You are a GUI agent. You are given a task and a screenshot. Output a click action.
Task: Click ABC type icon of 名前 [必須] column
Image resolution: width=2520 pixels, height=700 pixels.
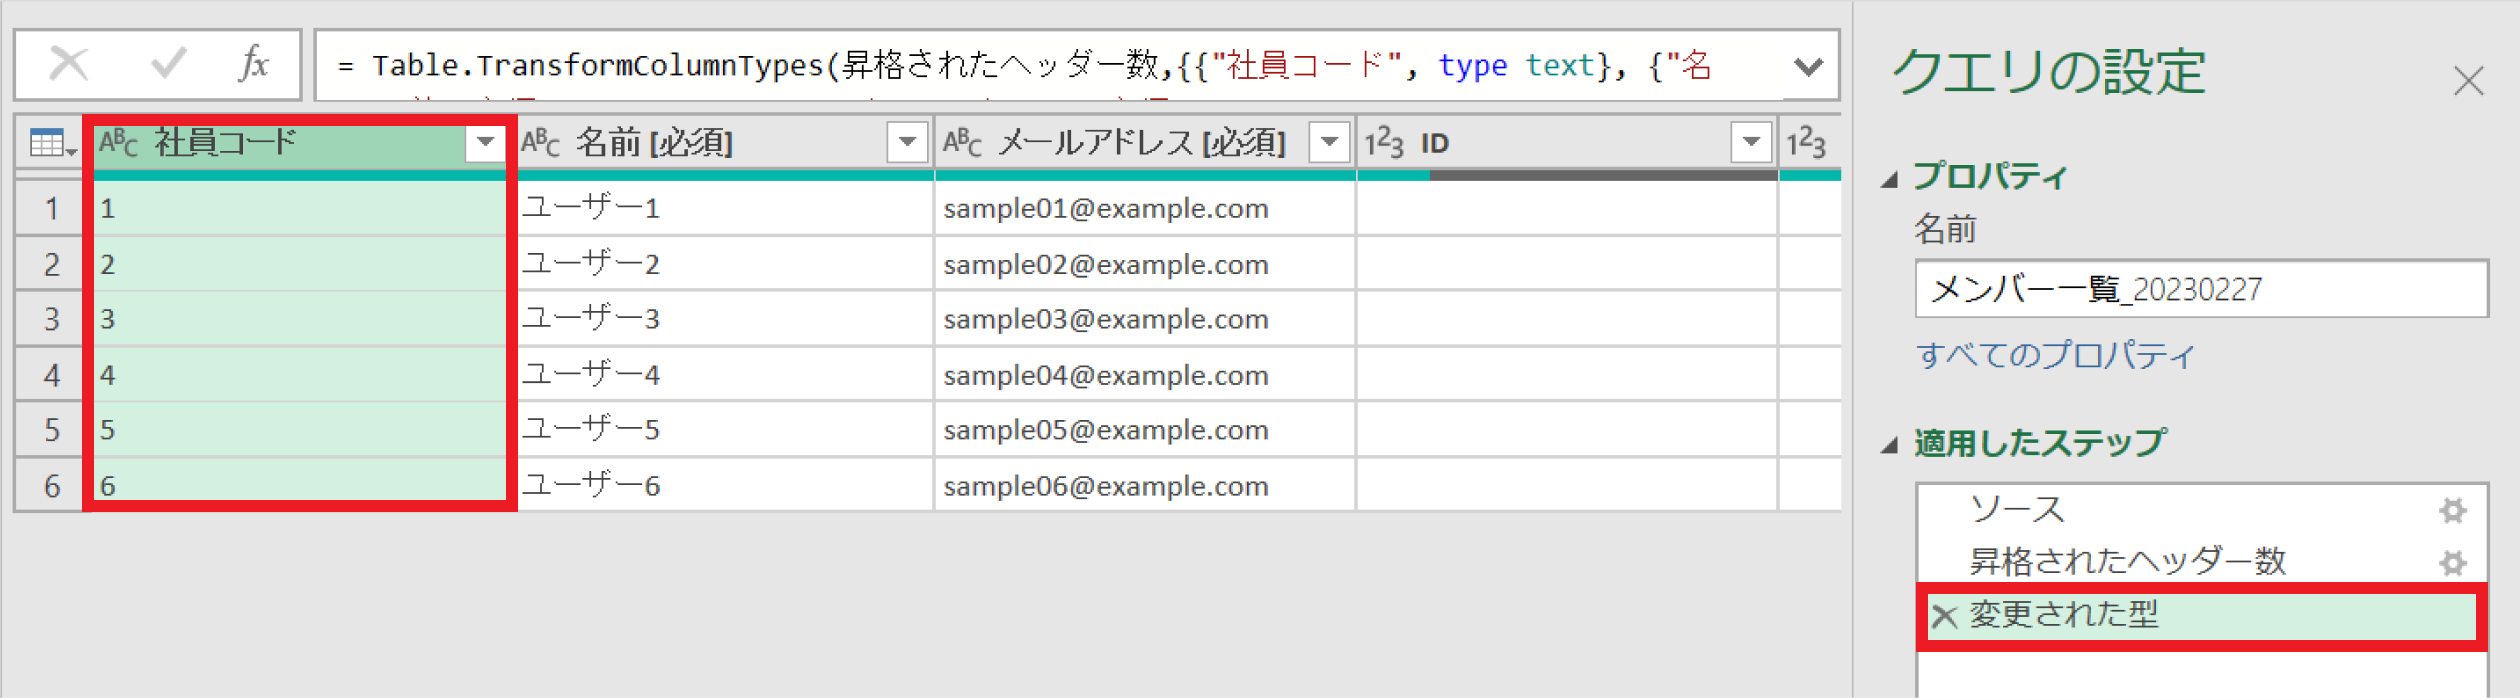coord(541,143)
